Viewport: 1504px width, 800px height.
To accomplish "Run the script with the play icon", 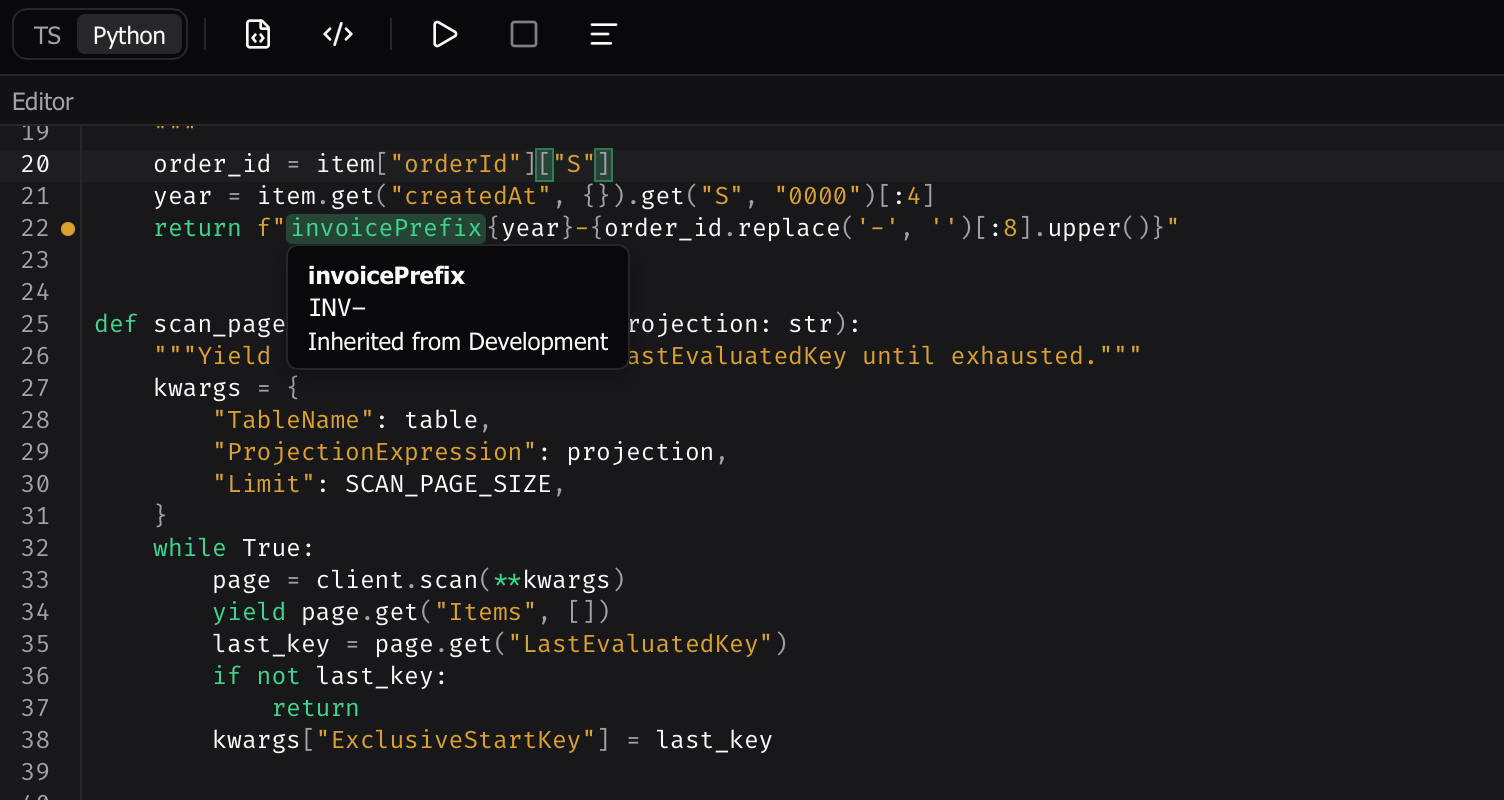I will tap(444, 35).
